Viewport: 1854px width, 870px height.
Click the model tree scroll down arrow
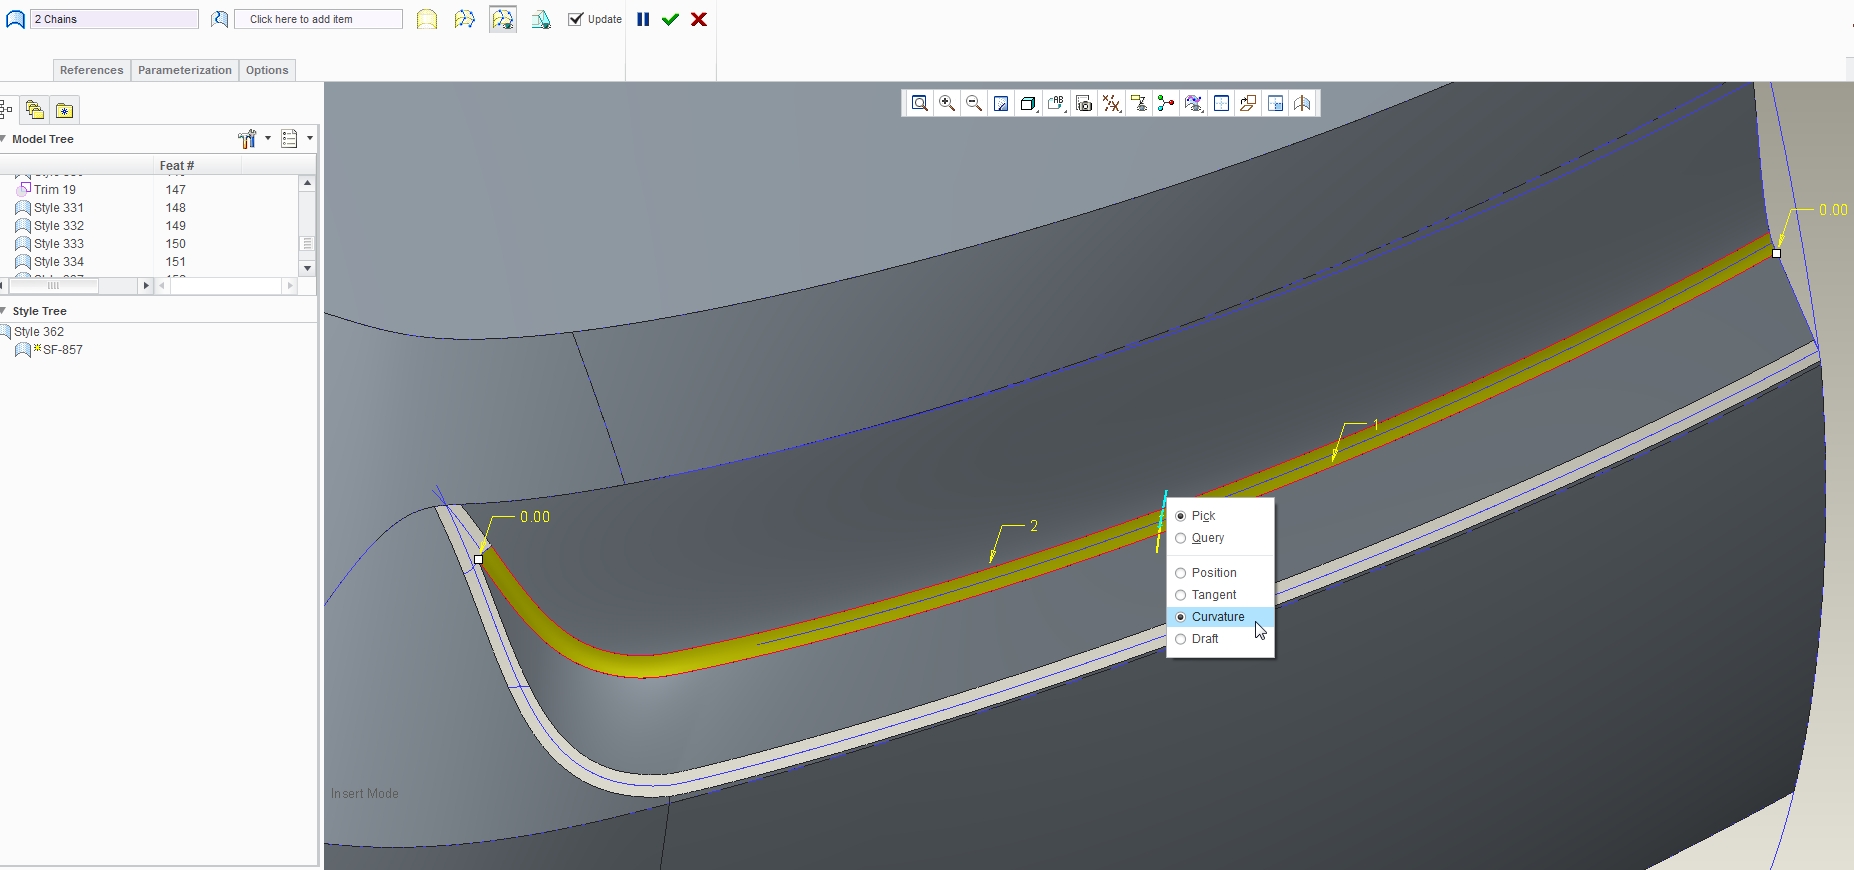coord(307,268)
